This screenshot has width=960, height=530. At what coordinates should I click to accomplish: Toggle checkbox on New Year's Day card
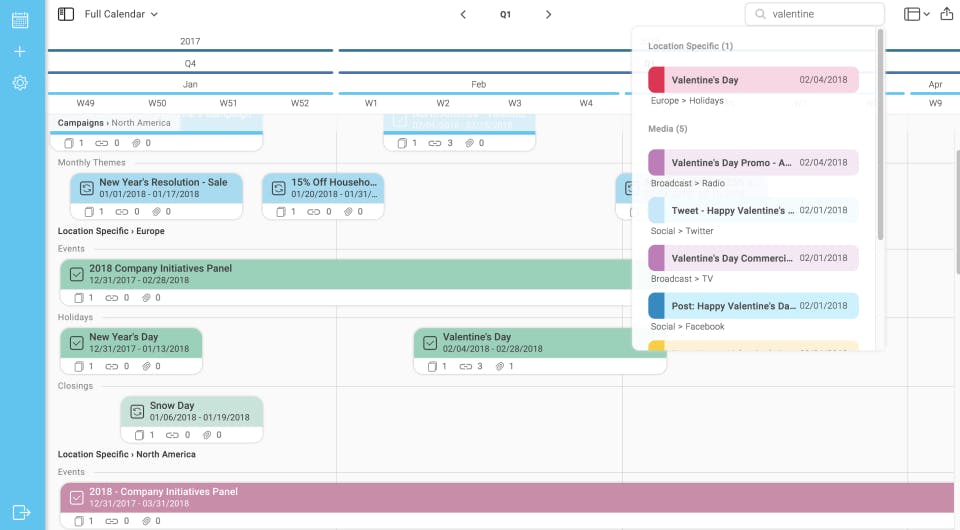pos(77,343)
